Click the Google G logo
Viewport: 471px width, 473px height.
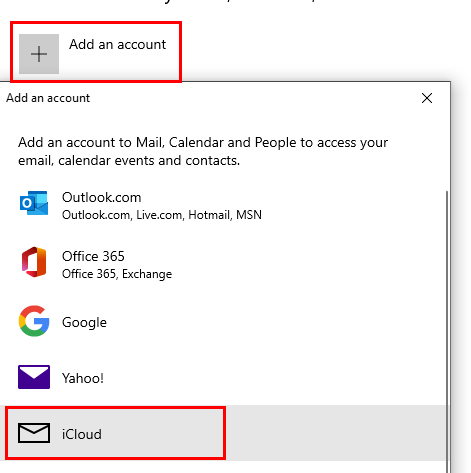(34, 321)
